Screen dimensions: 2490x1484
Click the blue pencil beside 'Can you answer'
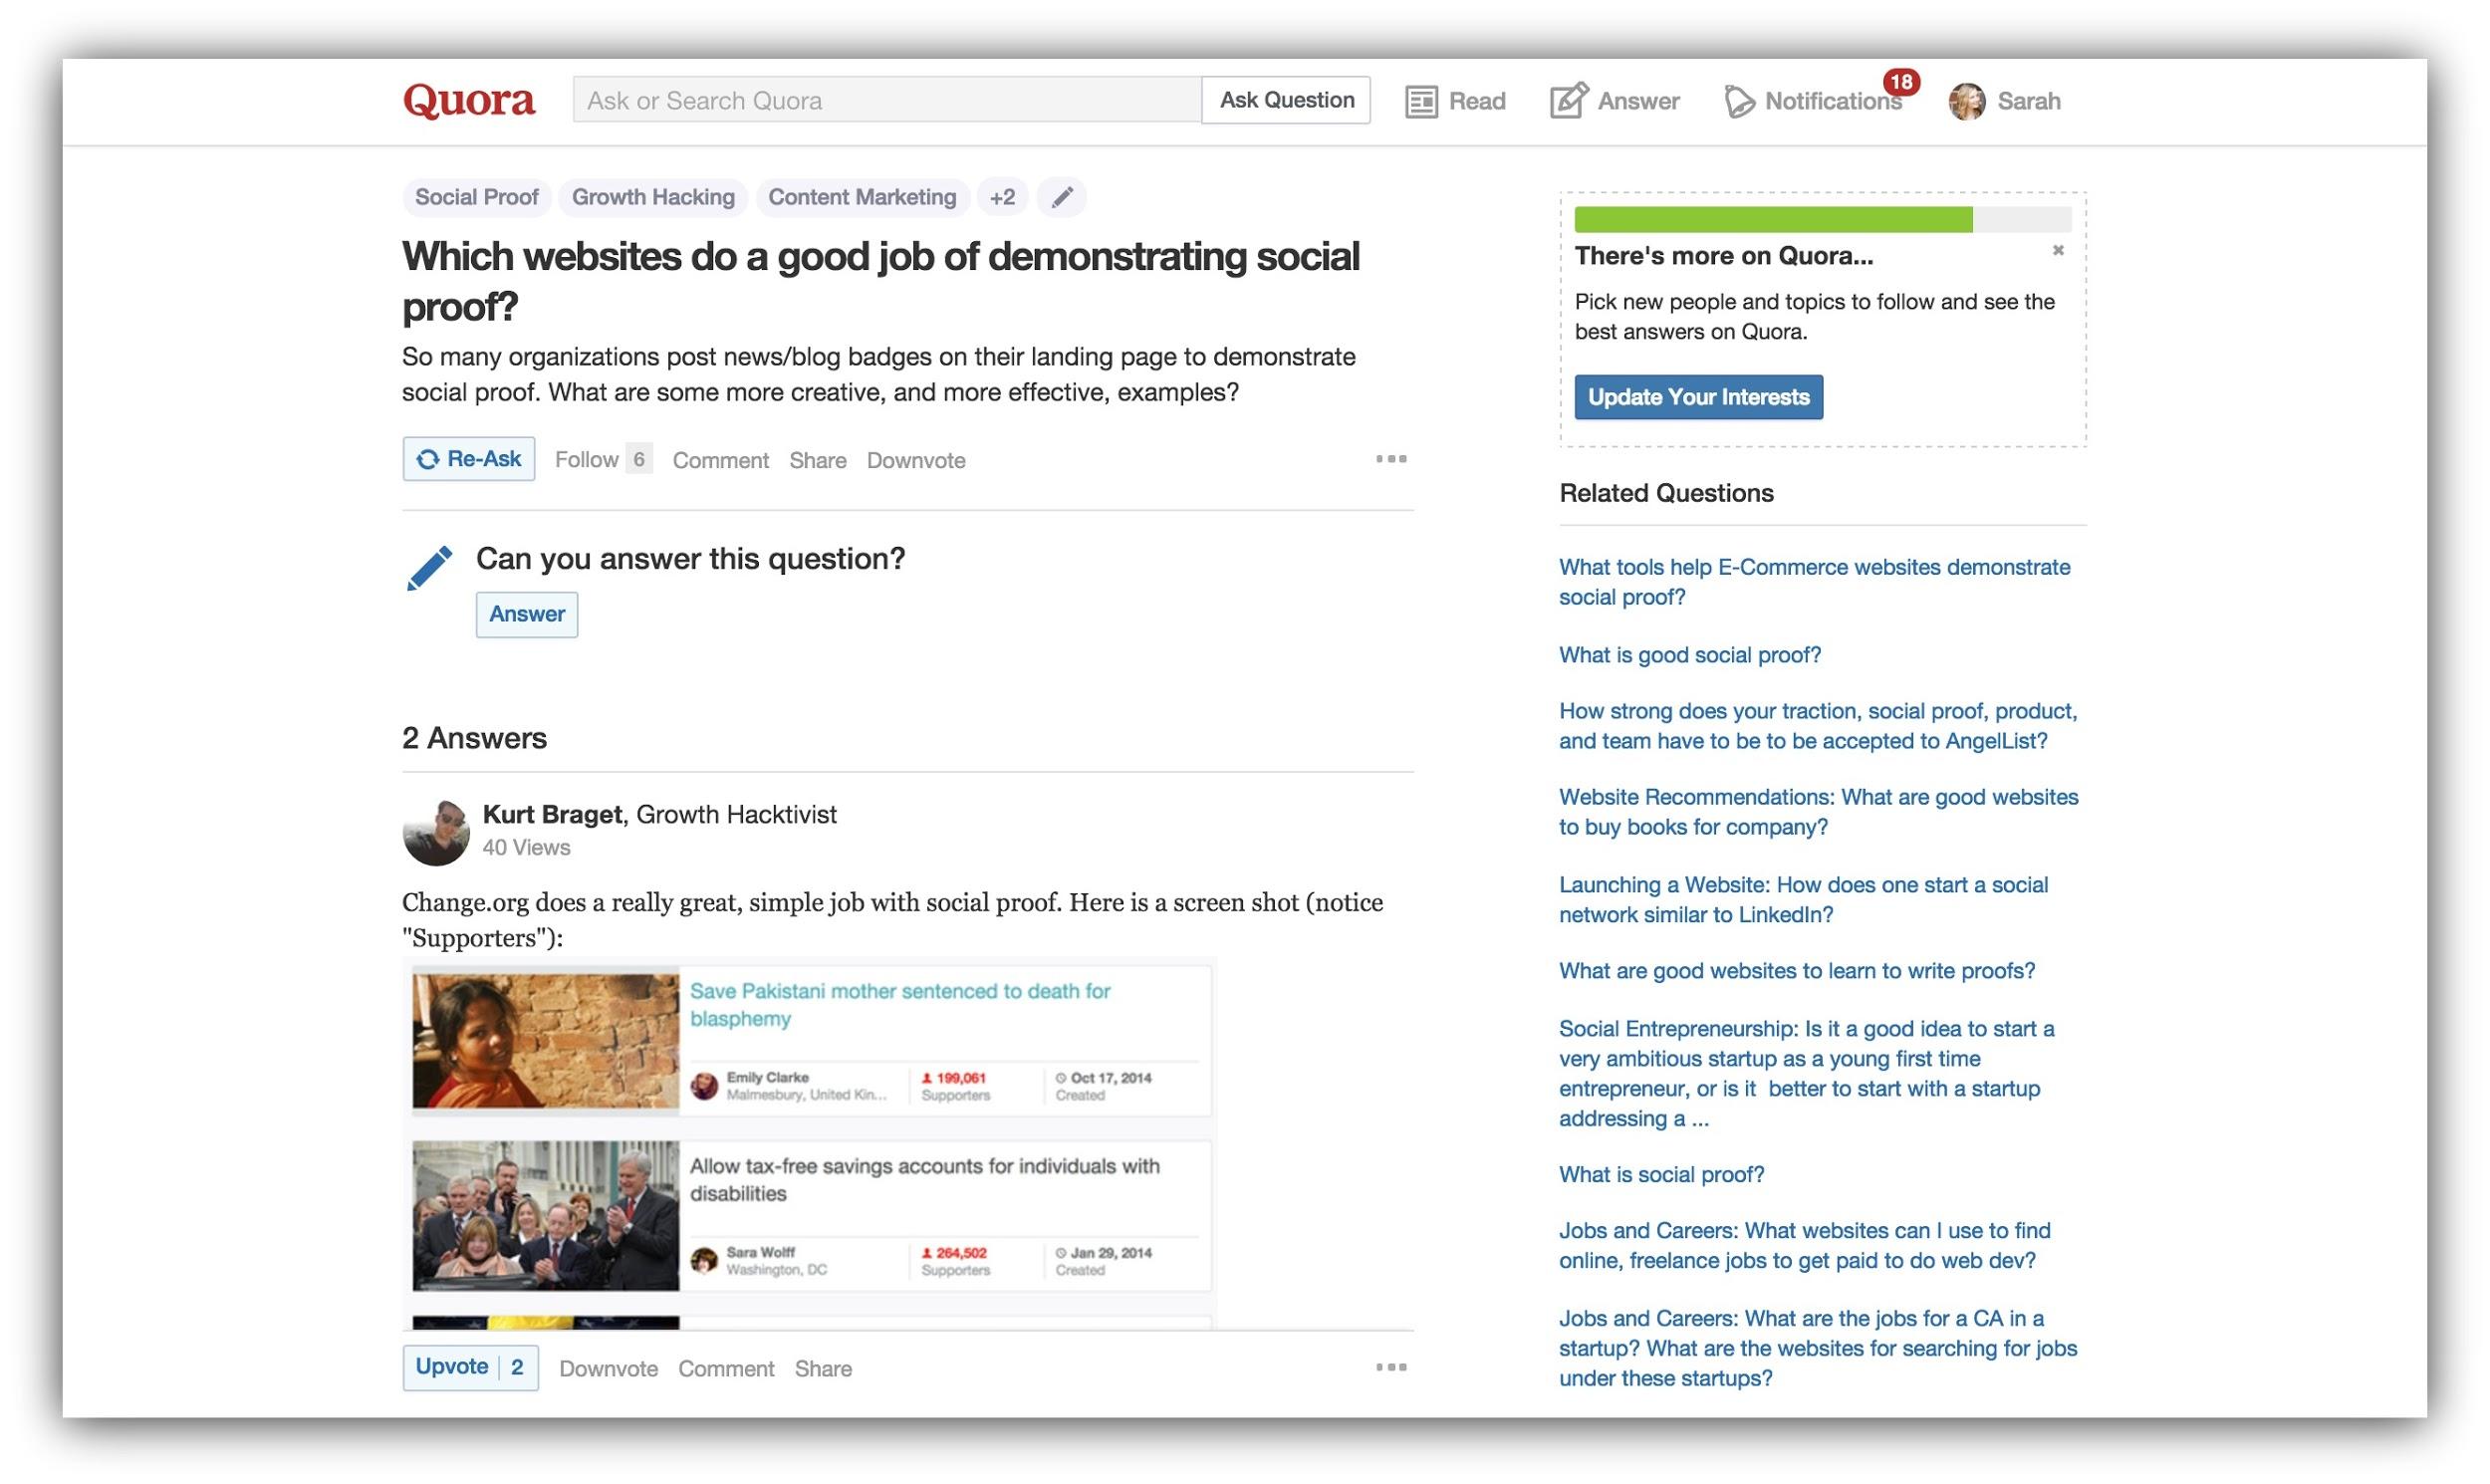point(429,568)
